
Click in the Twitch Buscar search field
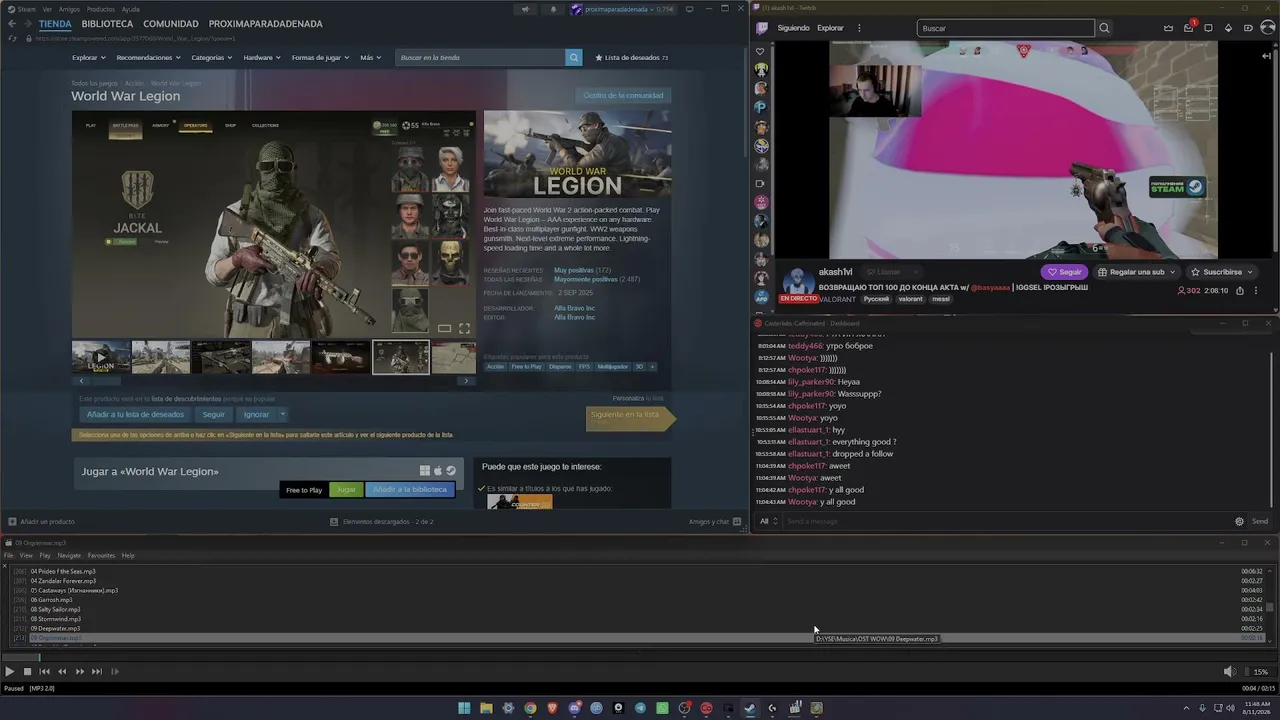point(1006,28)
